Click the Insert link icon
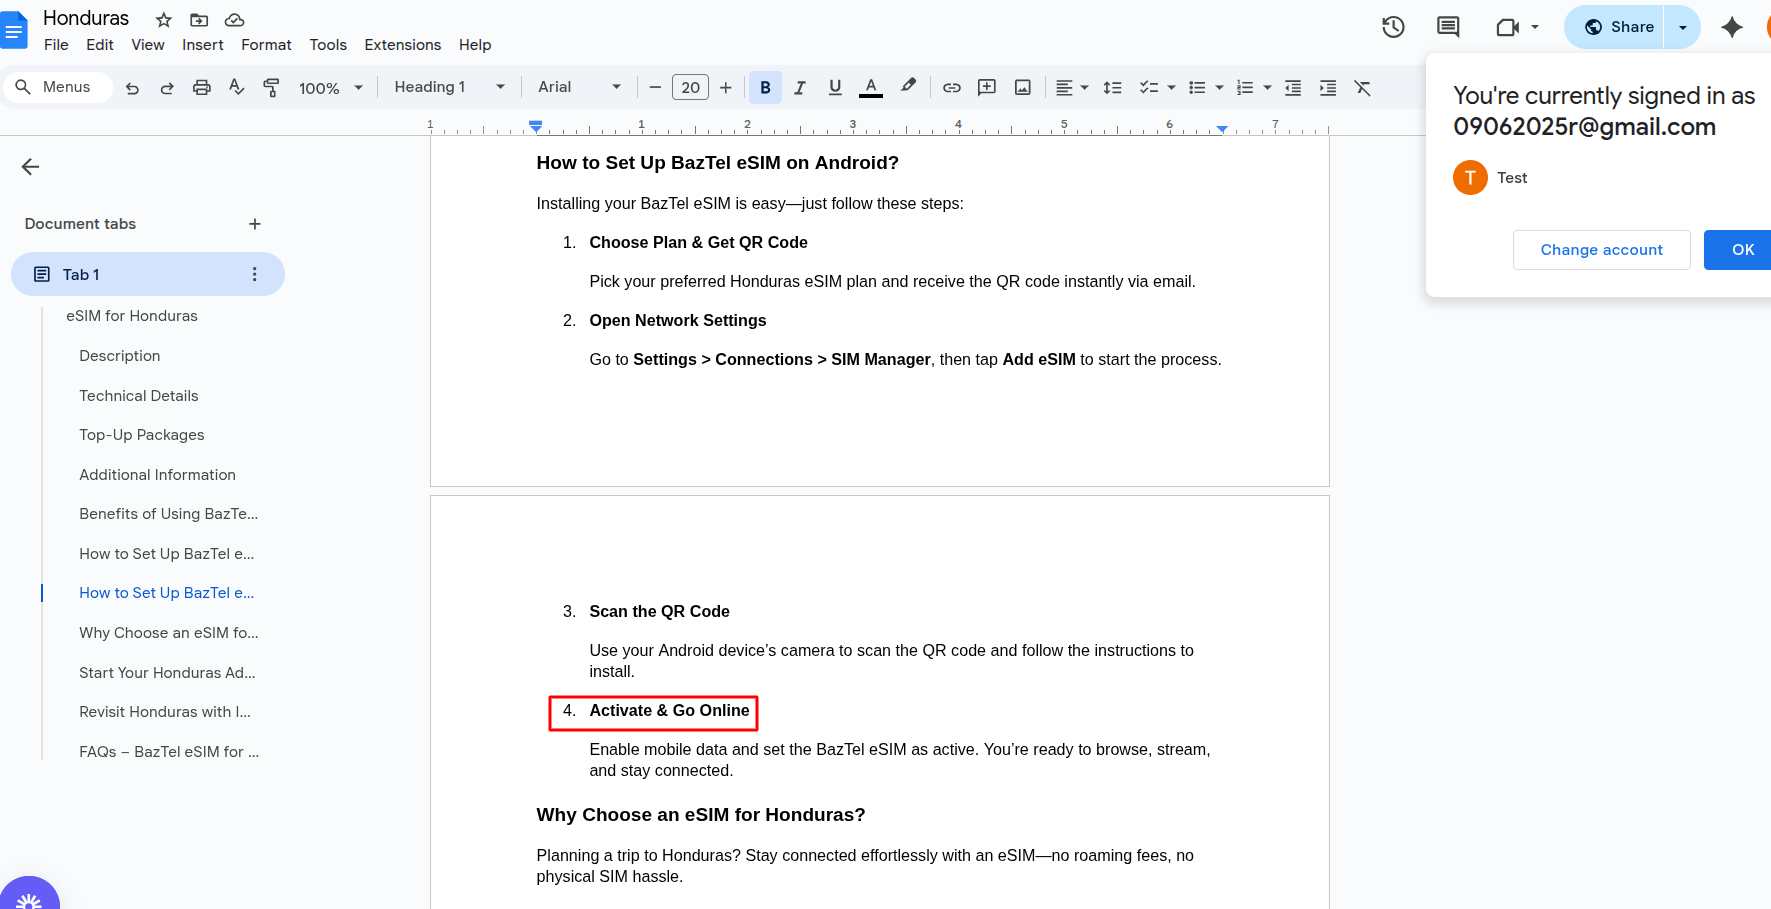The height and width of the screenshot is (909, 1771). [951, 88]
